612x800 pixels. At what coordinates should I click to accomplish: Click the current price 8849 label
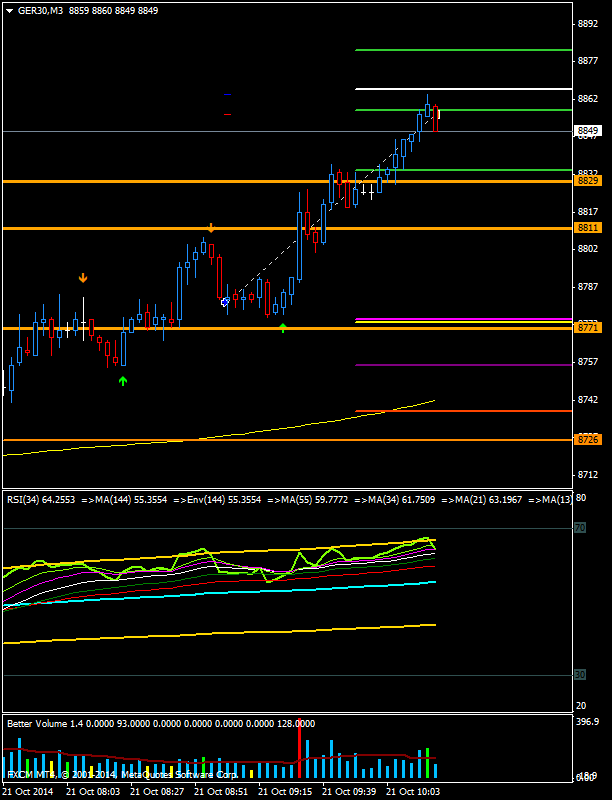588,131
